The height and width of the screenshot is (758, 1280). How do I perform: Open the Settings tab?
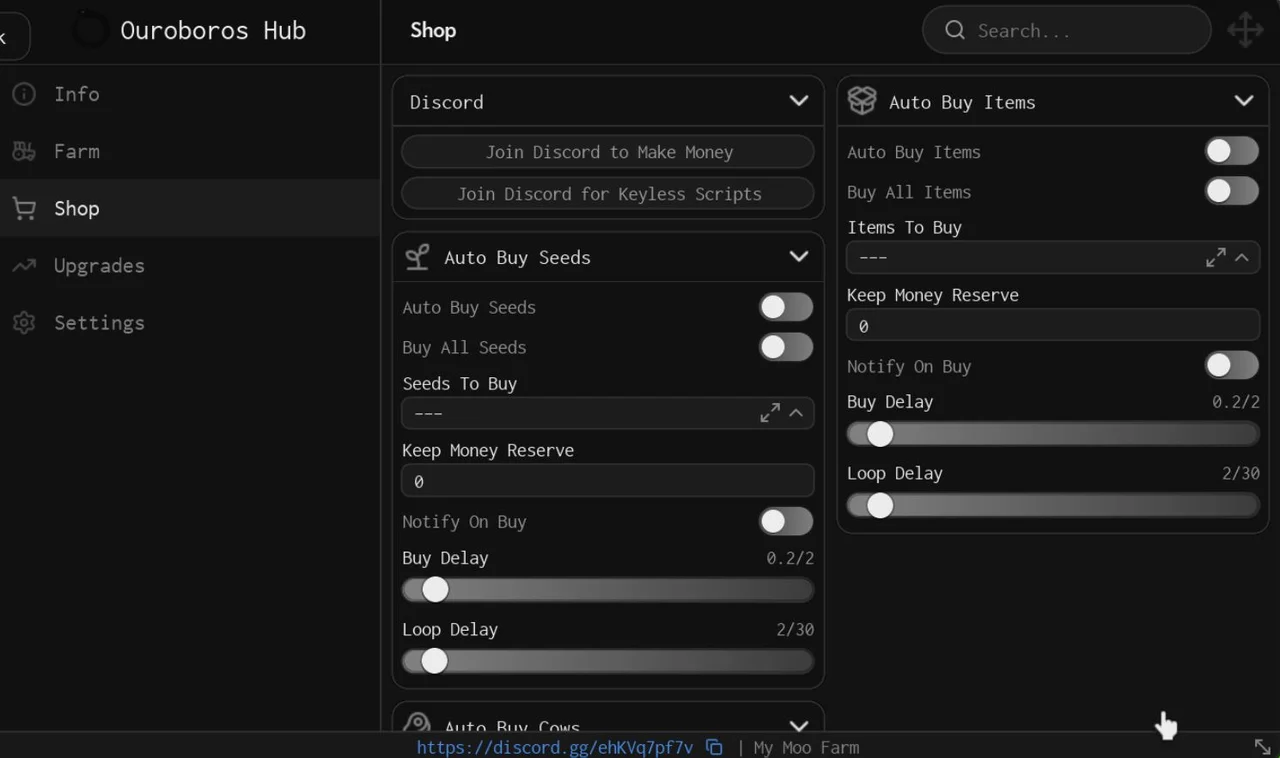(x=190, y=323)
